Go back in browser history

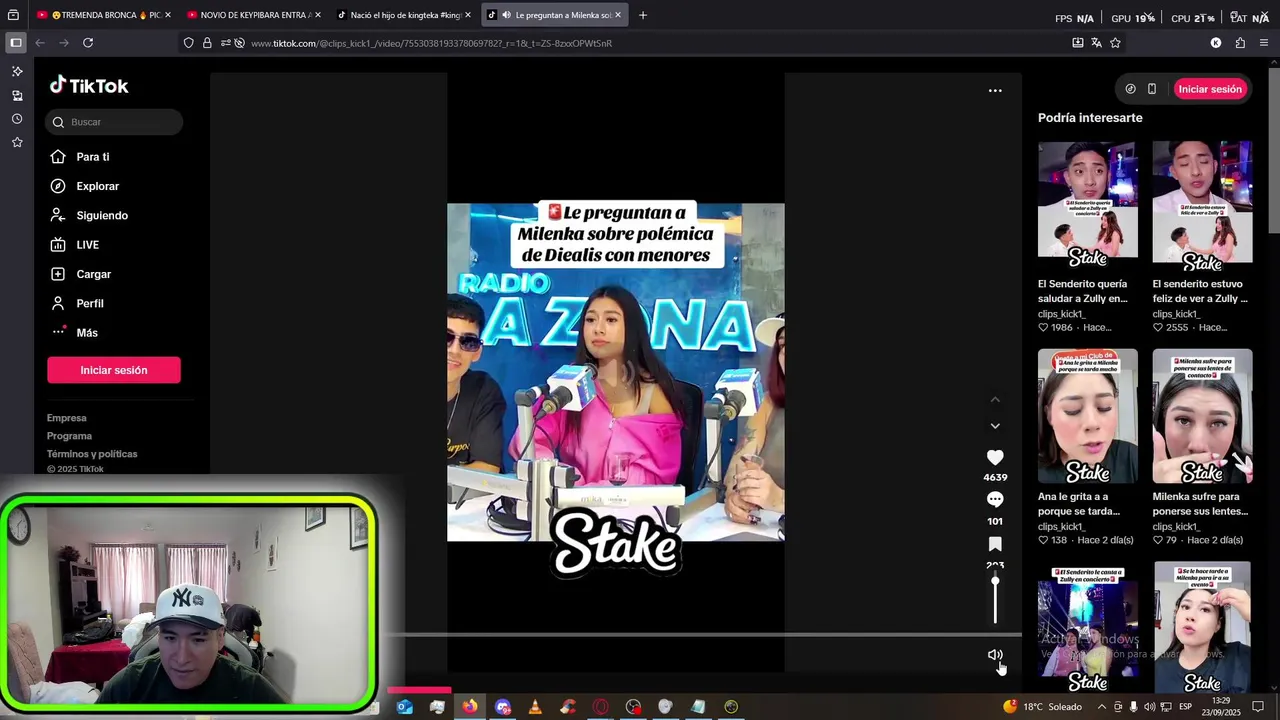tap(40, 43)
